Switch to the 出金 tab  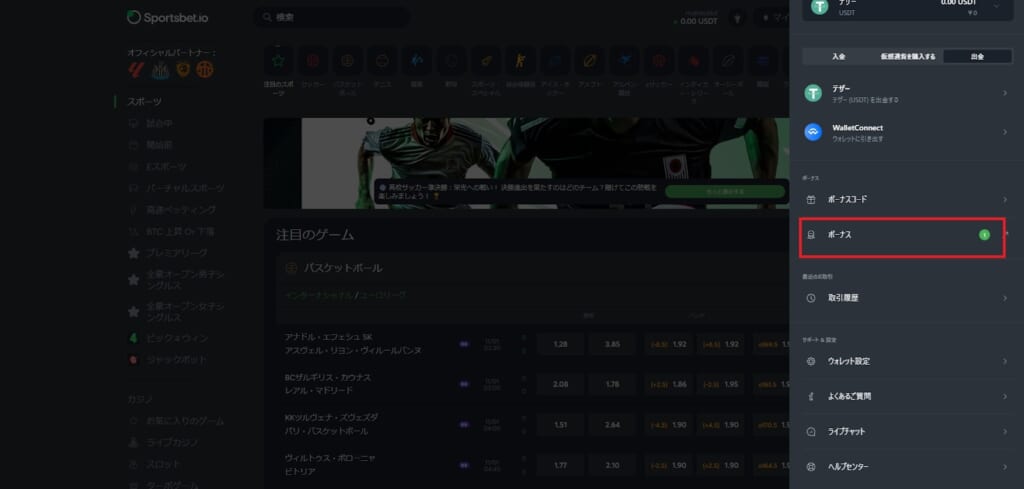pyautogui.click(x=978, y=57)
